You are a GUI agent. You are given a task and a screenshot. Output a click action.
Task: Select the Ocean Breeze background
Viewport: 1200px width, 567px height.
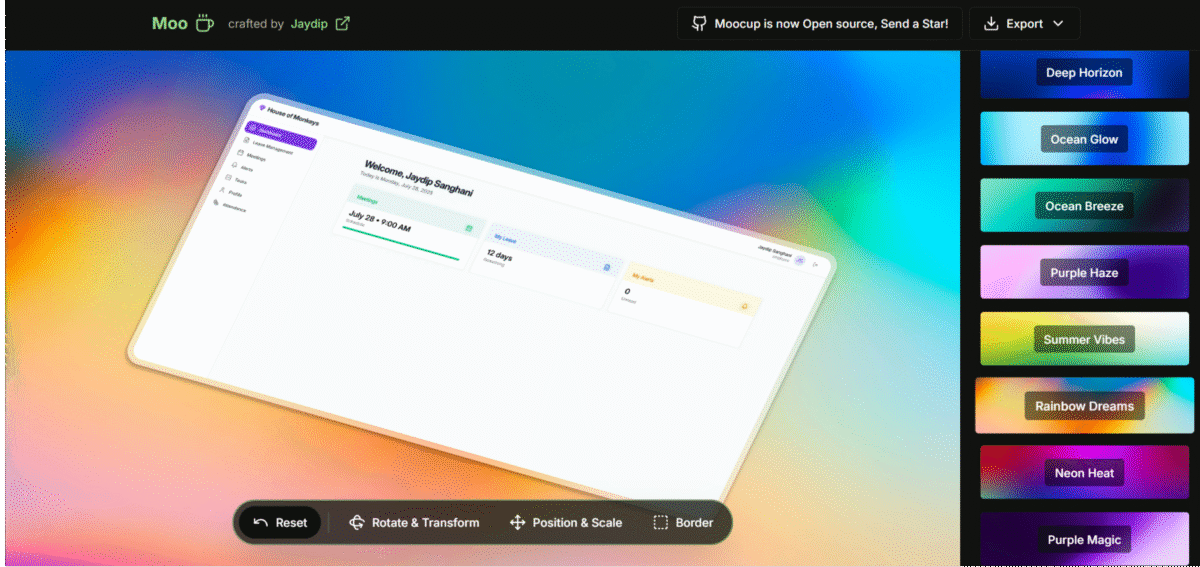coord(1085,206)
